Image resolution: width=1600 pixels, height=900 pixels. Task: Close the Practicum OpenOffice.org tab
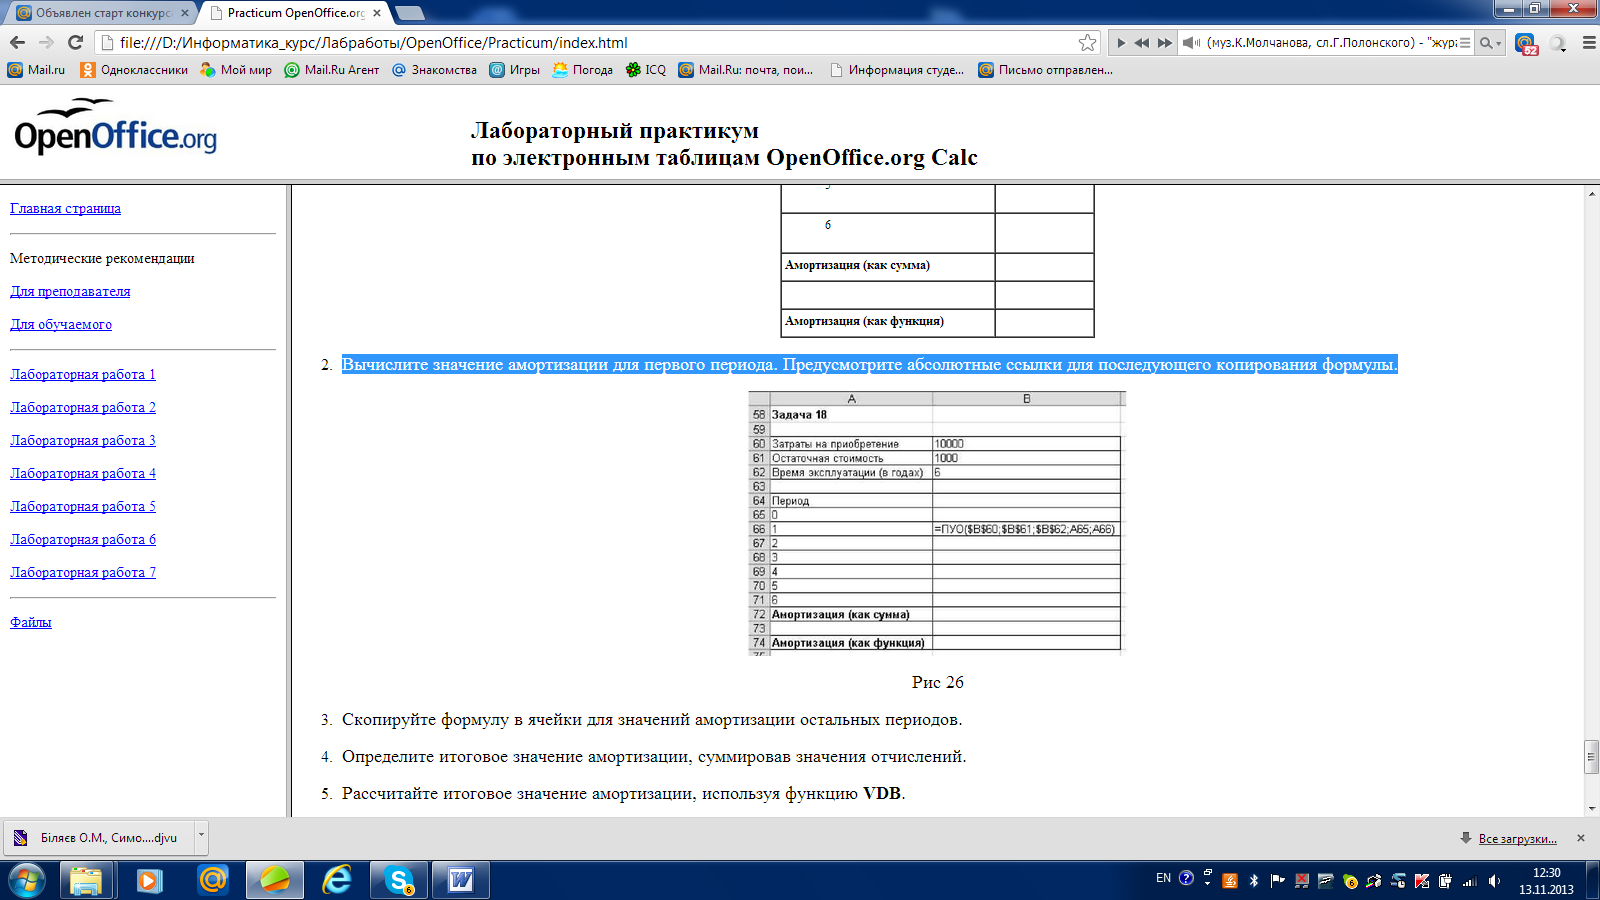click(x=377, y=13)
